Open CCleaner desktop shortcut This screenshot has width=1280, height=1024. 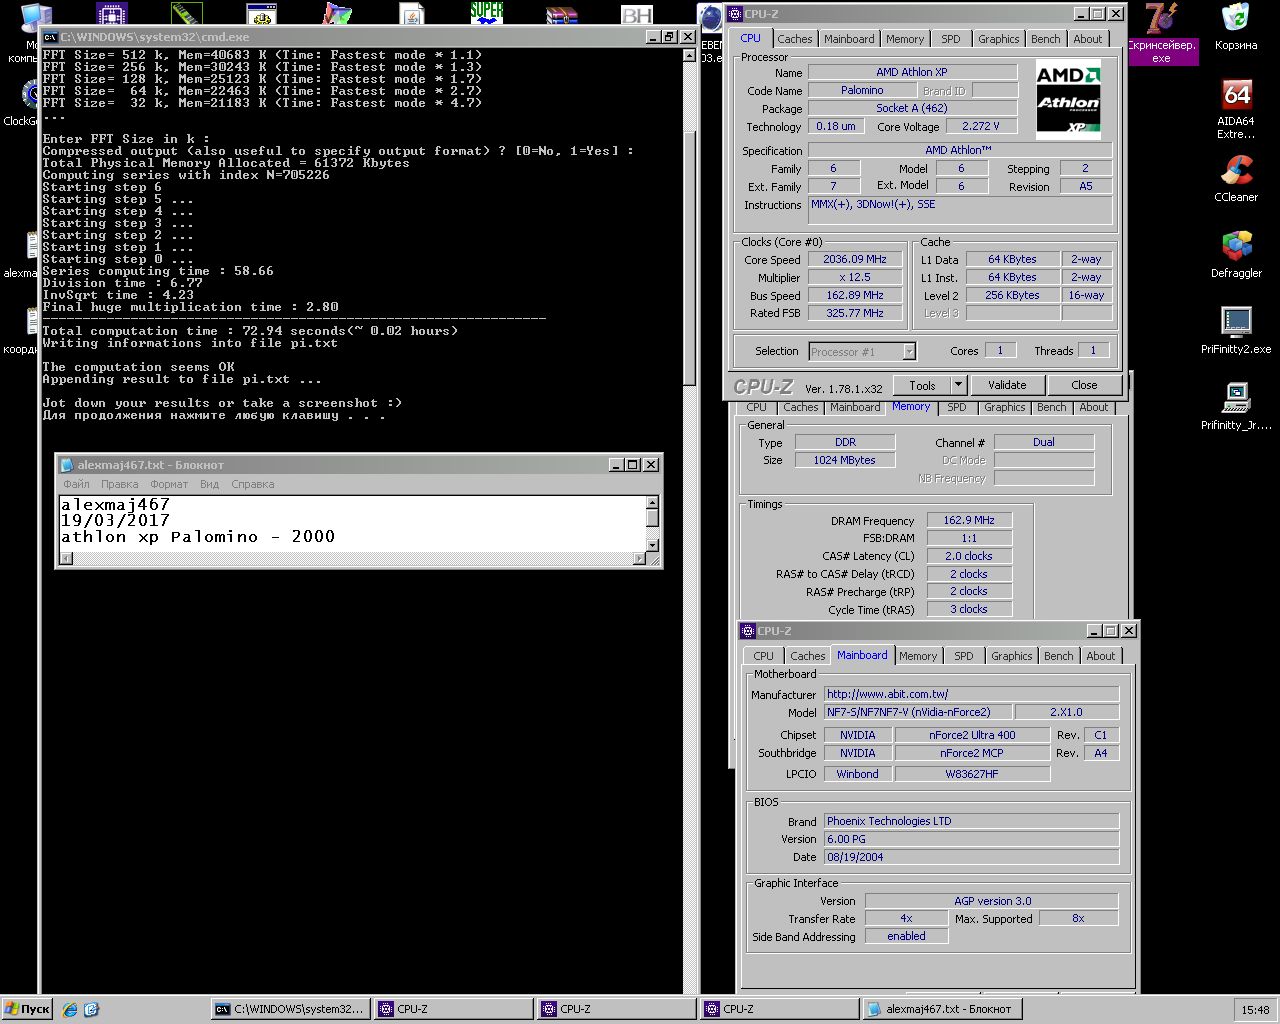point(1236,180)
